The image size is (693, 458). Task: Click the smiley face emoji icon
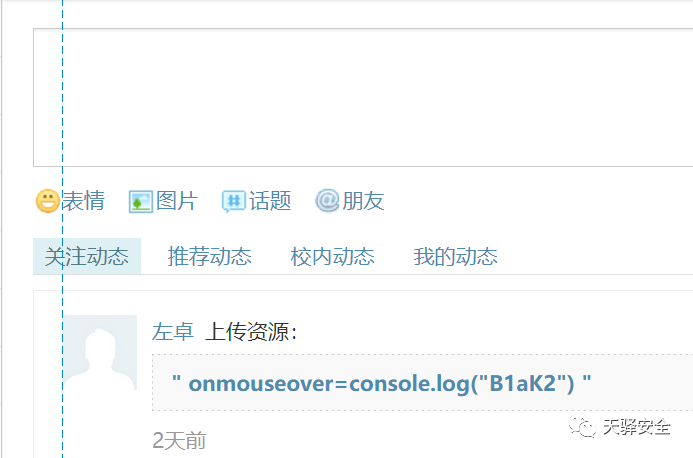click(48, 201)
